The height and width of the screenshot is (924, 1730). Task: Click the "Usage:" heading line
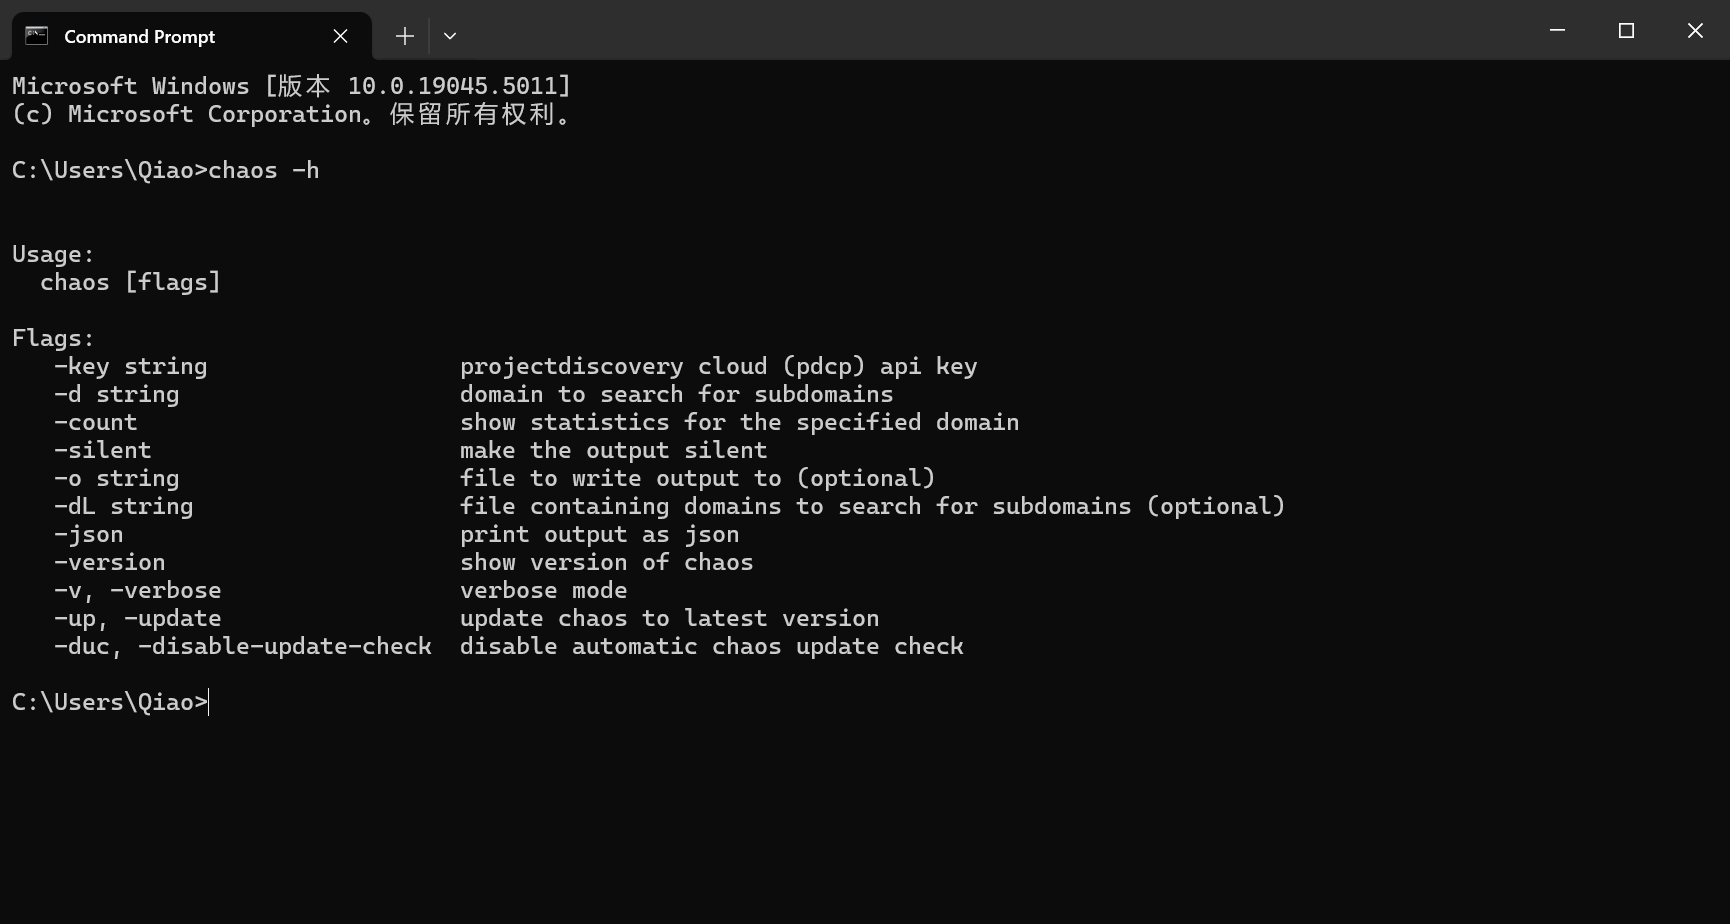[x=53, y=254]
